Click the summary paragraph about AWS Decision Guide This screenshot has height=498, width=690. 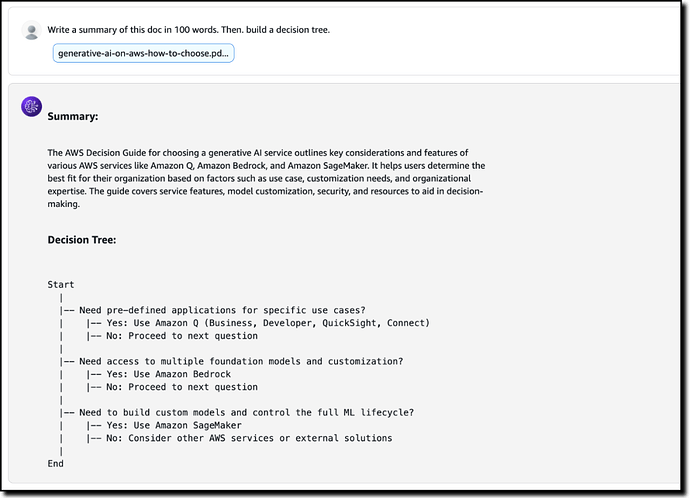click(x=266, y=178)
